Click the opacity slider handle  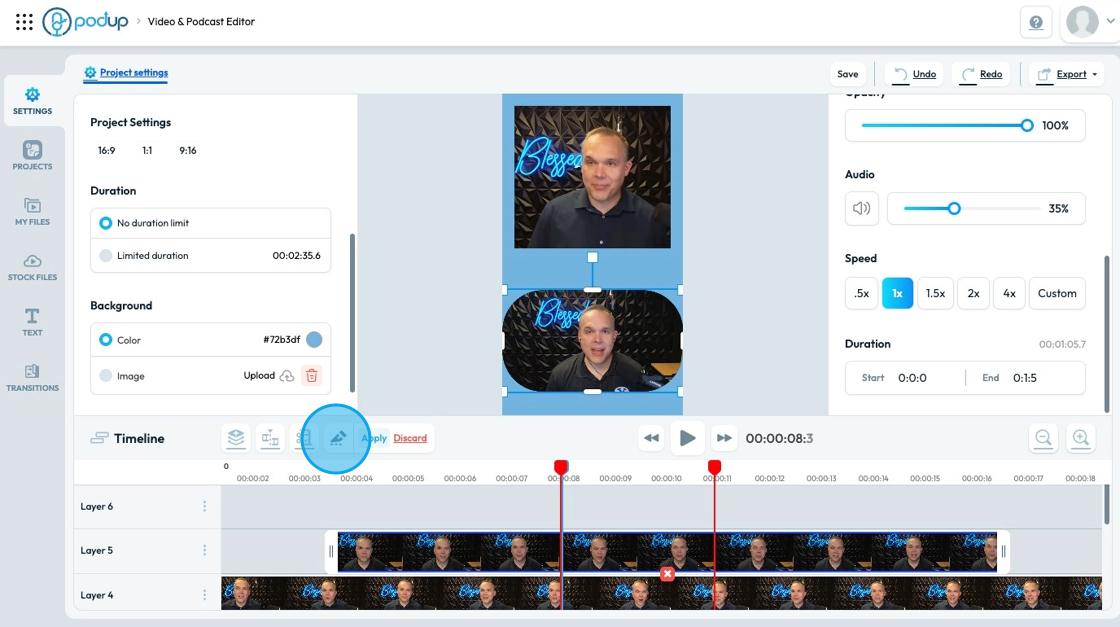pos(1026,126)
